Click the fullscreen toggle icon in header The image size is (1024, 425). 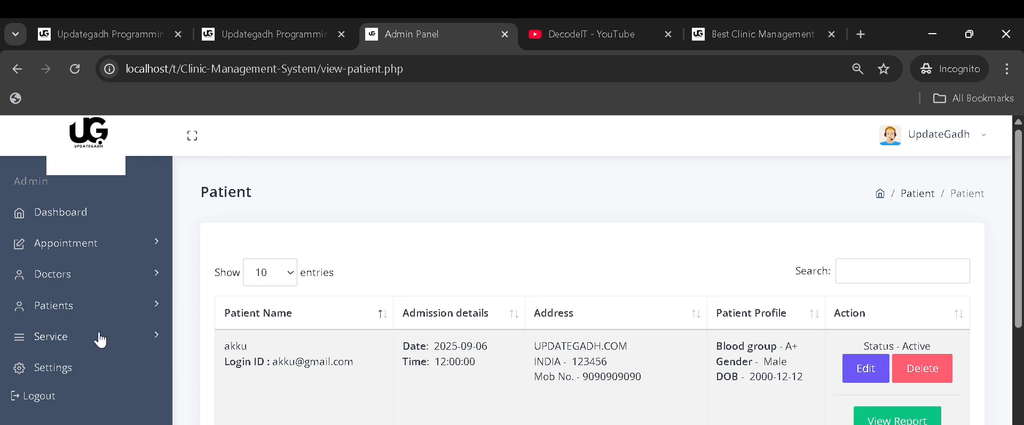click(192, 136)
